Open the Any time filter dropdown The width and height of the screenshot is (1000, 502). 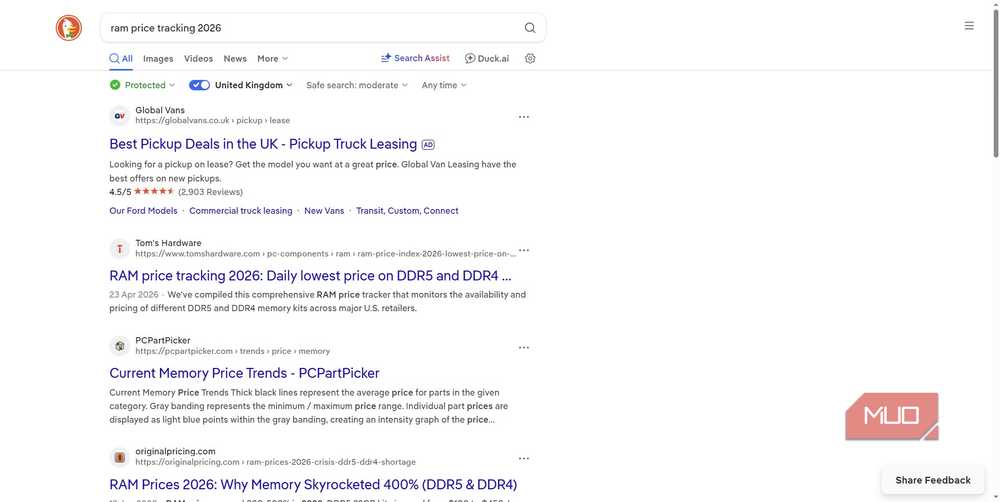444,85
